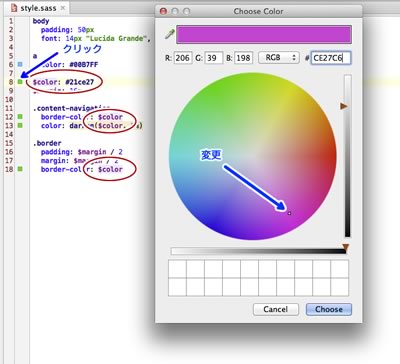Click the first empty recent color cell
The width and height of the screenshot is (400, 364).
point(177,269)
